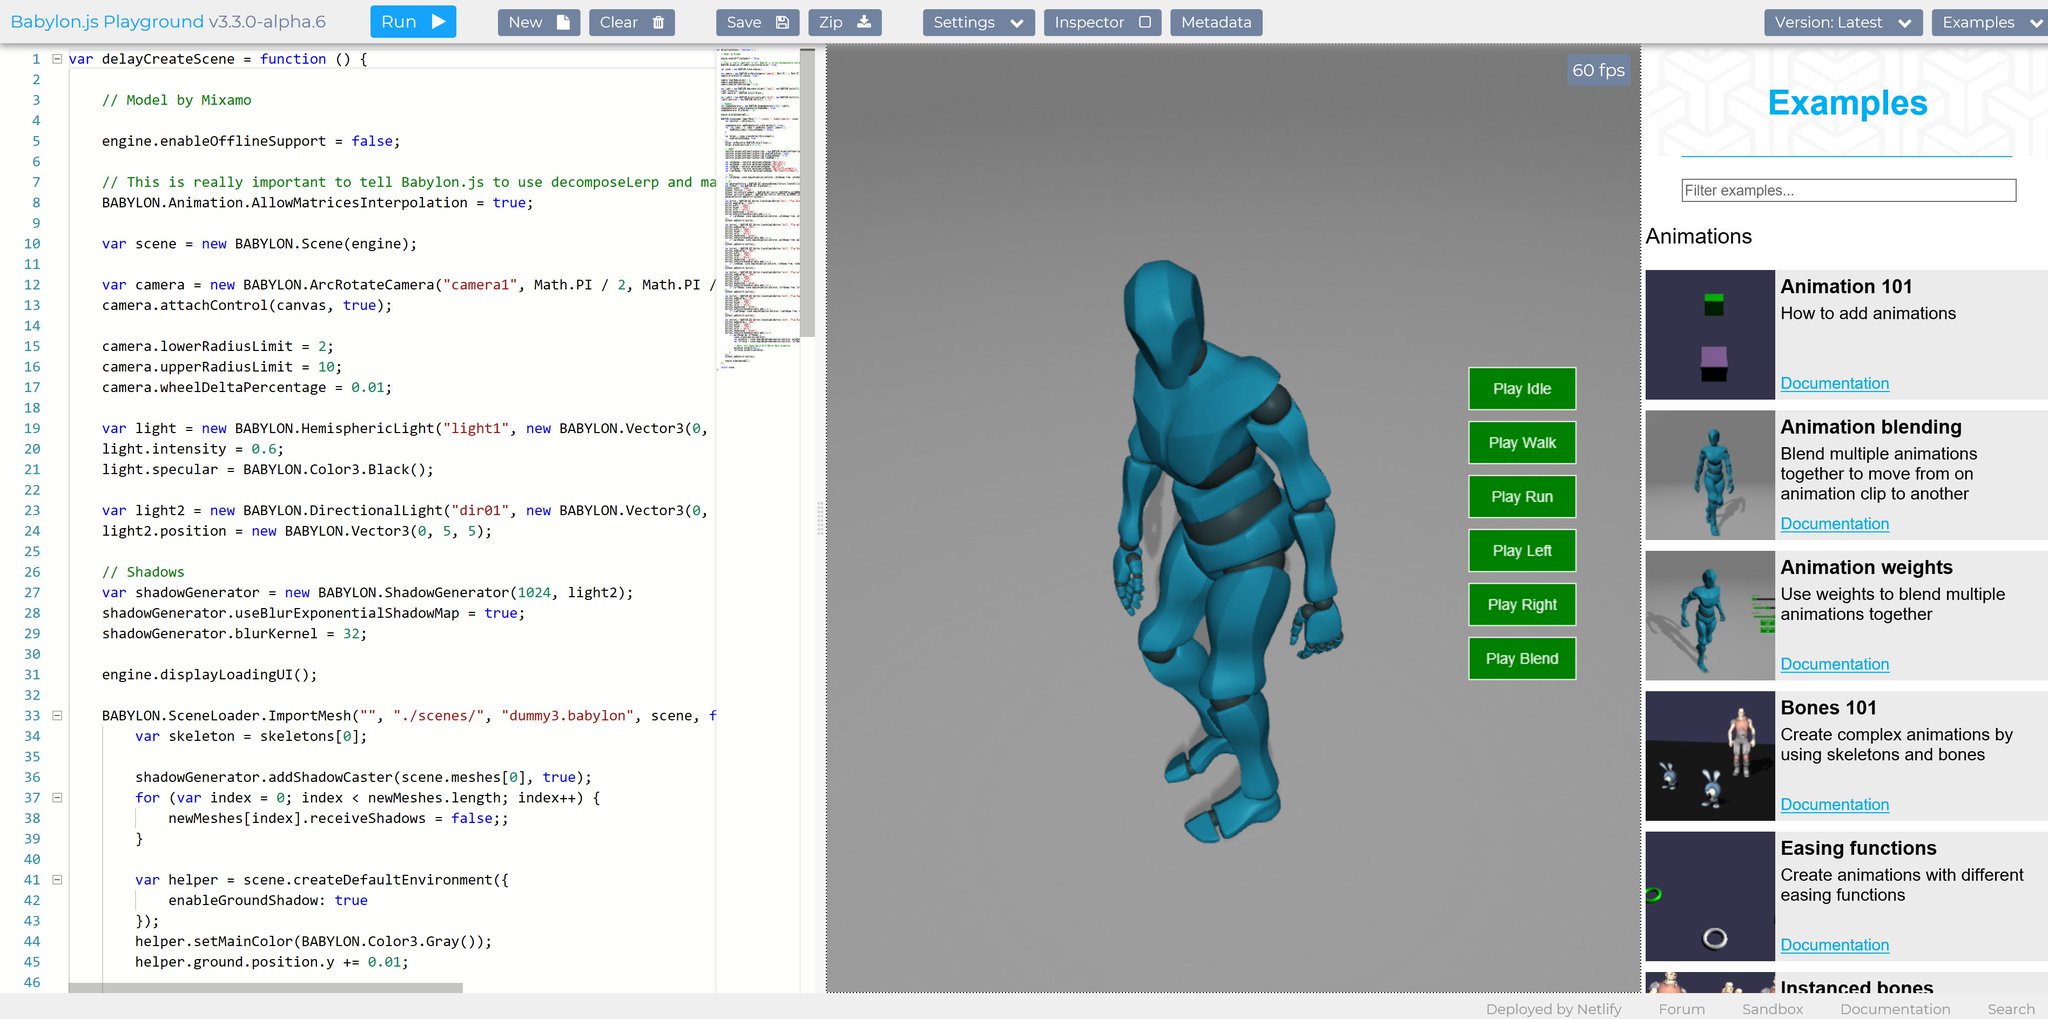Click the Animations category heading
This screenshot has width=2048, height=1019.
pos(1699,237)
